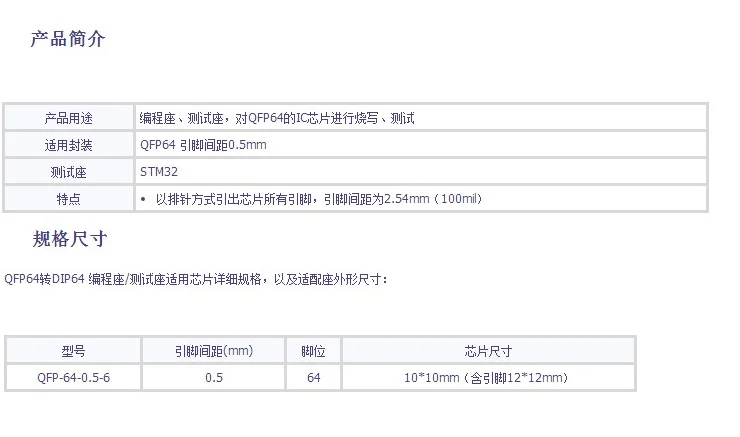Click the bullet point in the 特点 row

[144, 199]
